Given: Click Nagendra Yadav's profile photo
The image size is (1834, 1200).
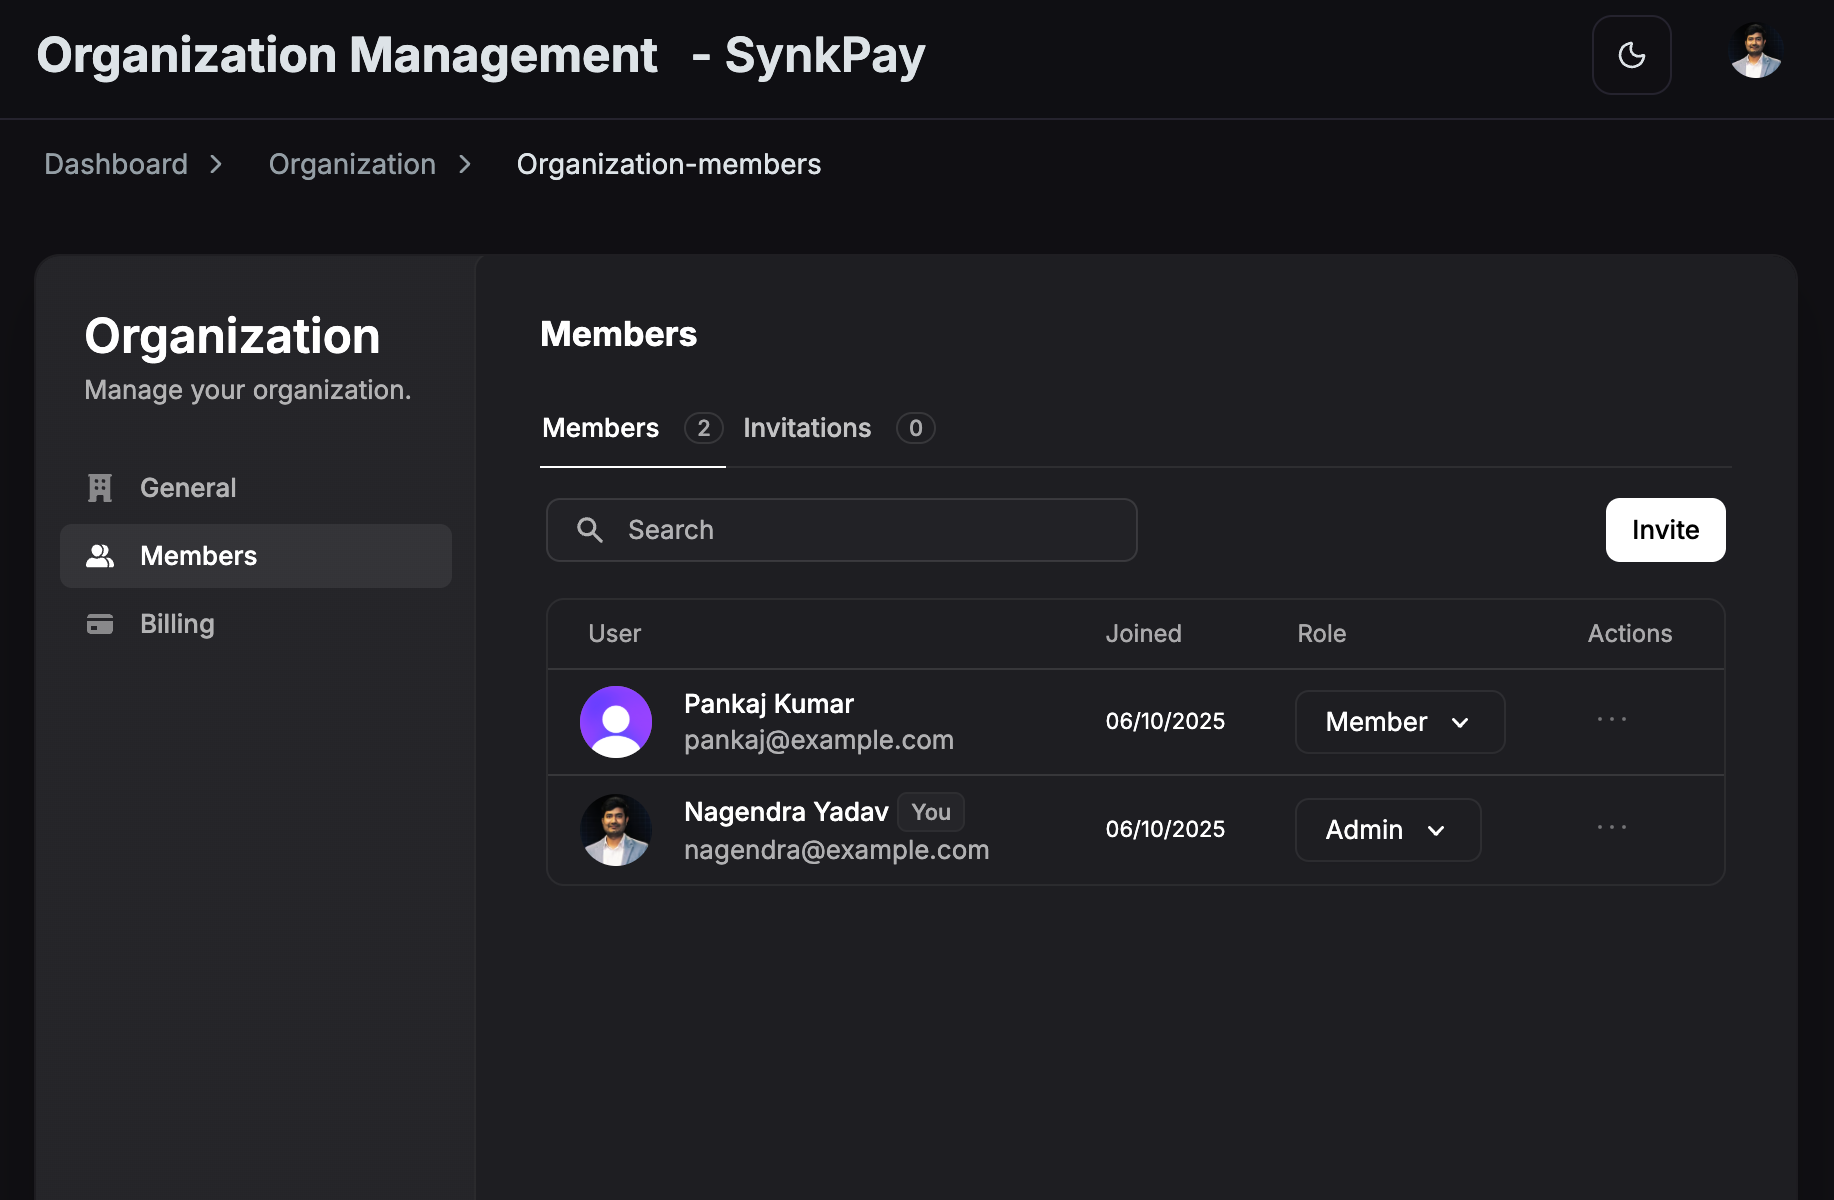Looking at the screenshot, I should point(616,830).
